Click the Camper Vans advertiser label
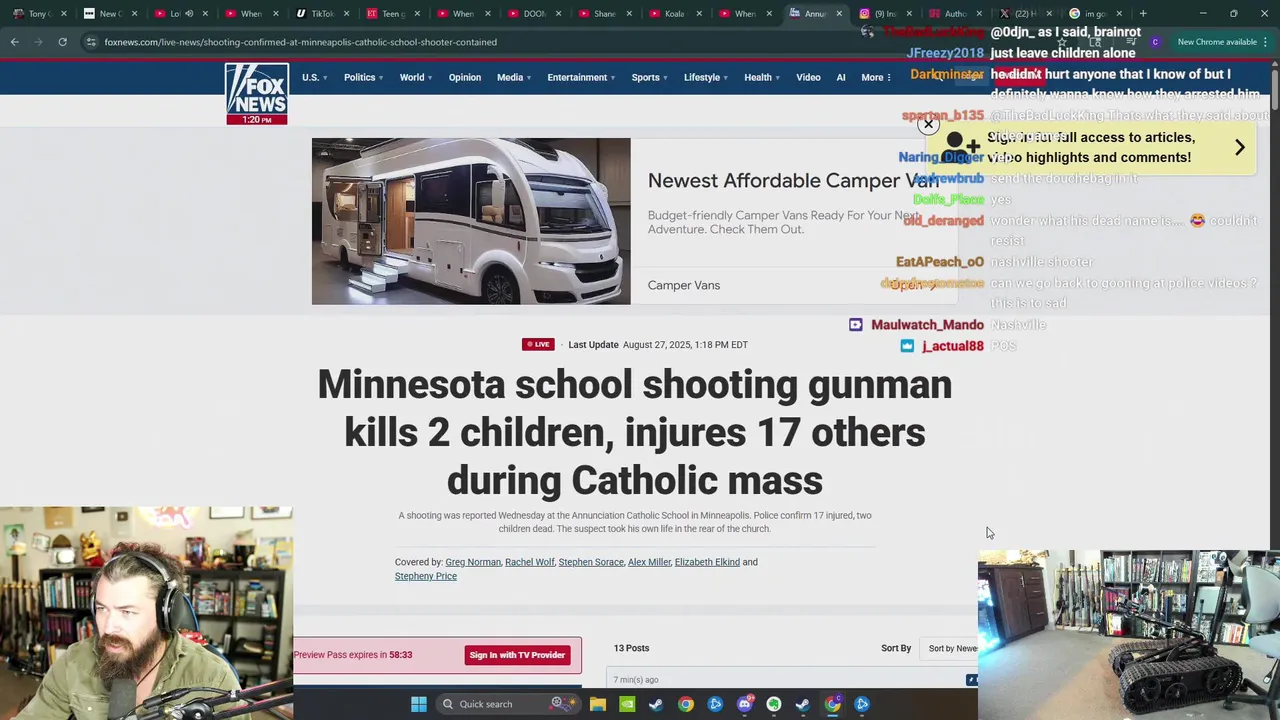This screenshot has height=720, width=1280. click(684, 285)
